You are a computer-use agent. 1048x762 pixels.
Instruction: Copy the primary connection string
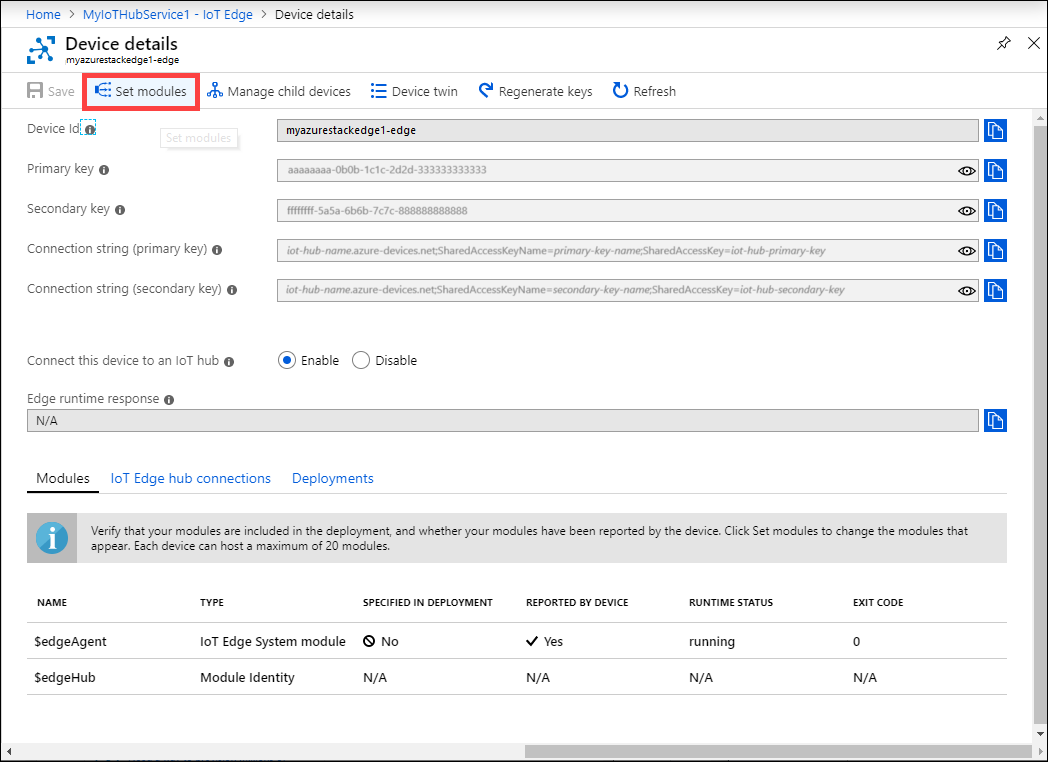[995, 251]
